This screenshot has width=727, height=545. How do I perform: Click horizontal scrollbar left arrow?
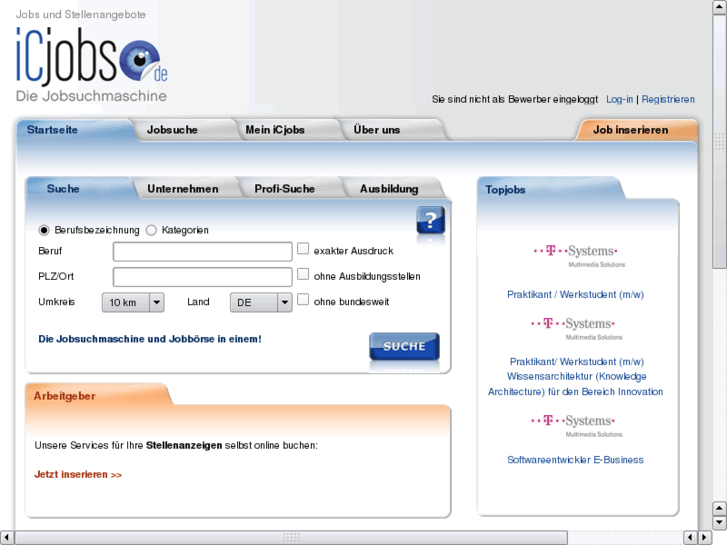[x=6, y=537]
